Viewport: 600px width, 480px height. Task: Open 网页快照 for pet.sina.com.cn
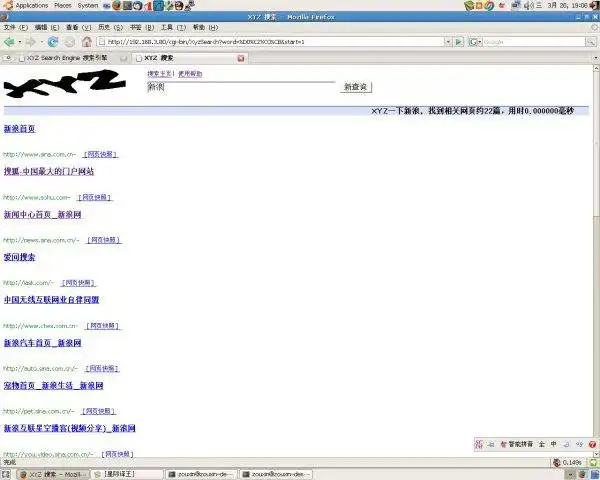(x=99, y=411)
